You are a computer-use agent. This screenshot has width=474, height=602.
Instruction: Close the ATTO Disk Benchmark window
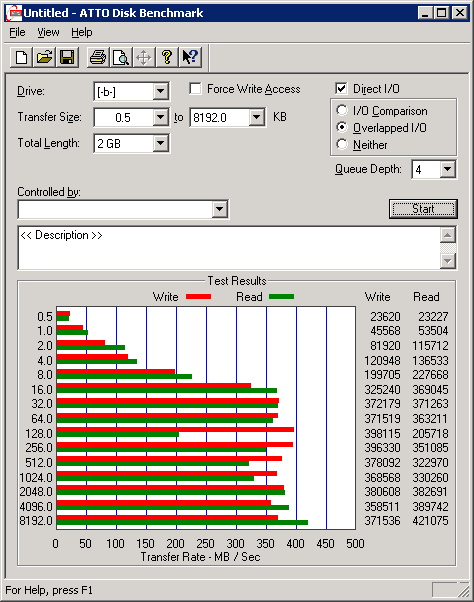pos(459,13)
